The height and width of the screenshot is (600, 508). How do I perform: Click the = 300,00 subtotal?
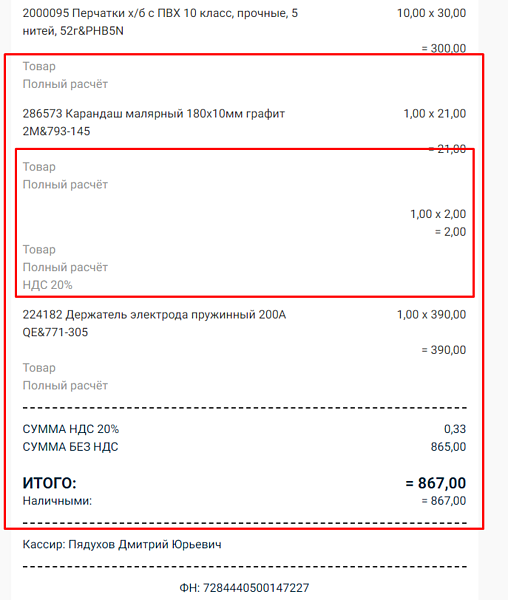pos(444,49)
